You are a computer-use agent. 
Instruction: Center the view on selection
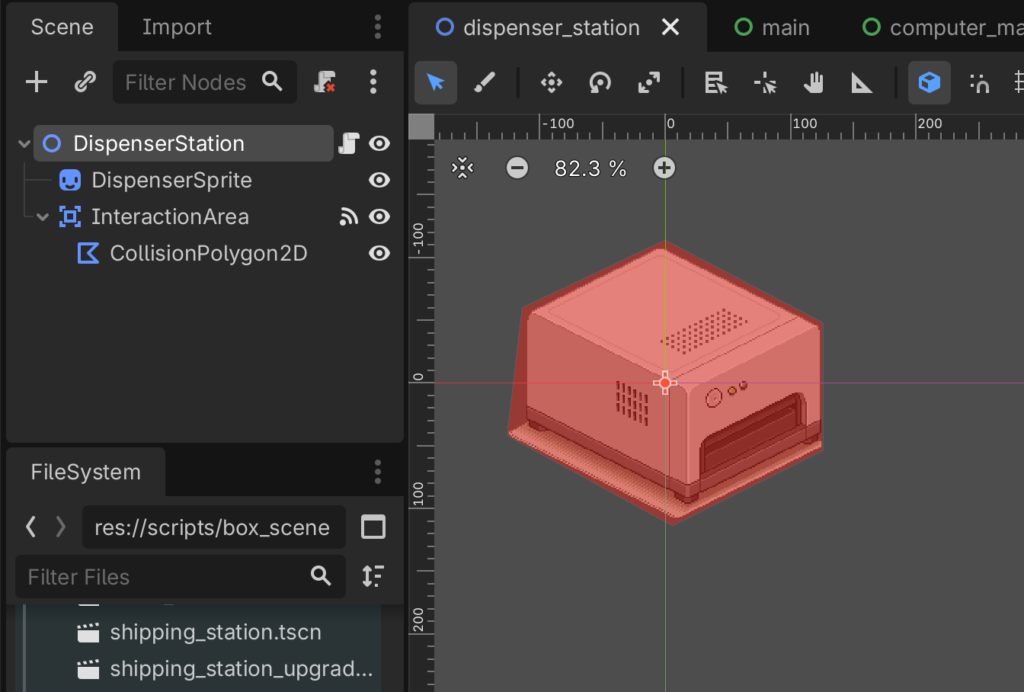(x=462, y=168)
